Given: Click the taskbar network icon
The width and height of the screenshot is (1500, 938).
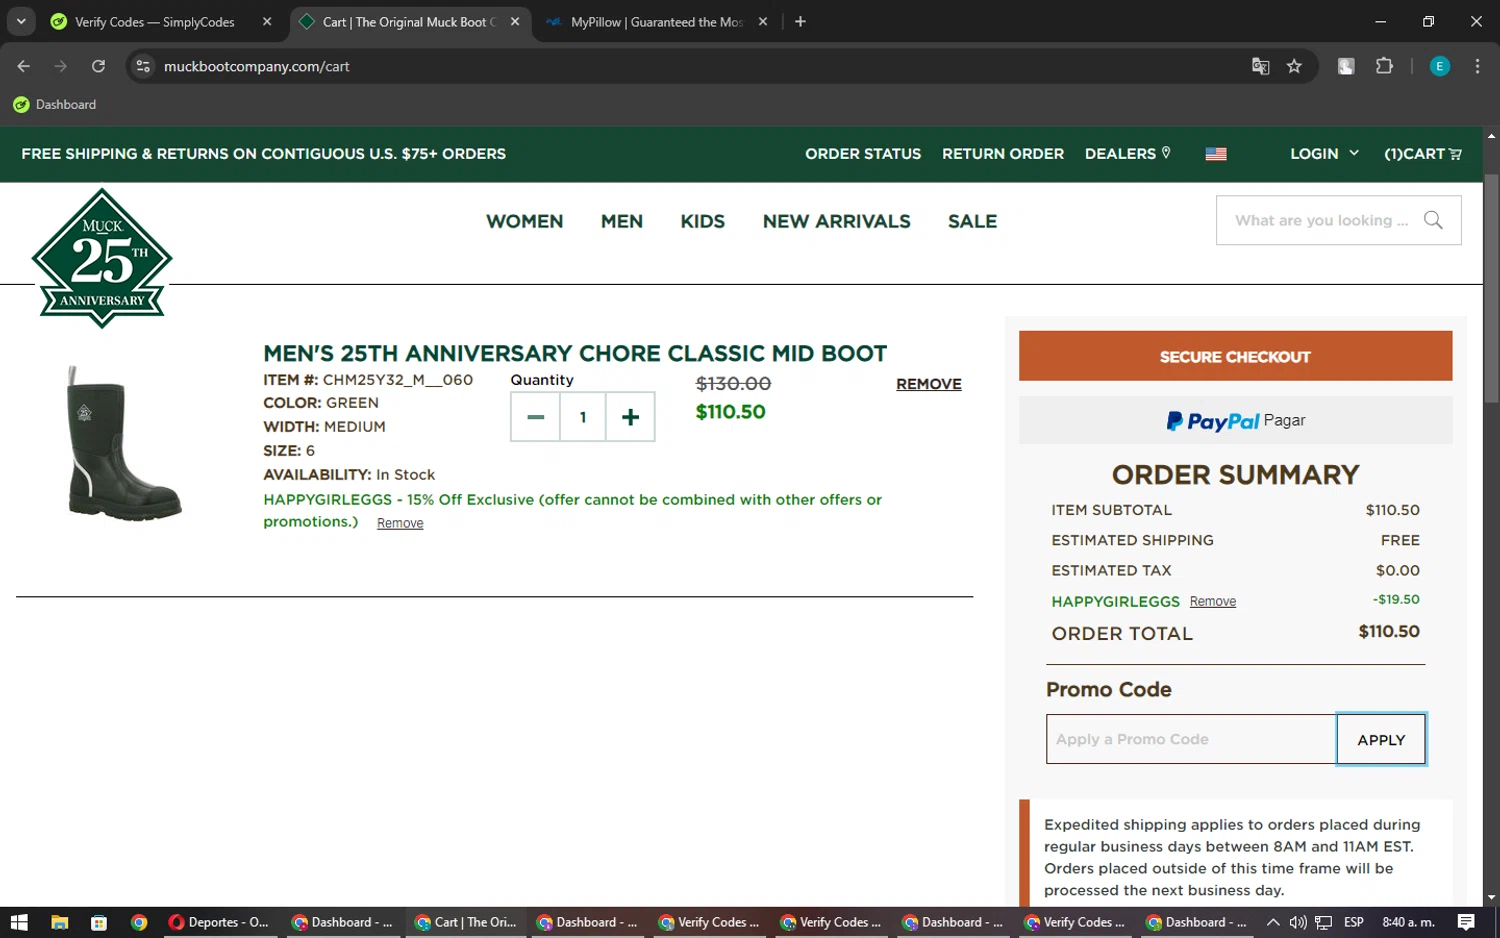Looking at the screenshot, I should point(1324,922).
